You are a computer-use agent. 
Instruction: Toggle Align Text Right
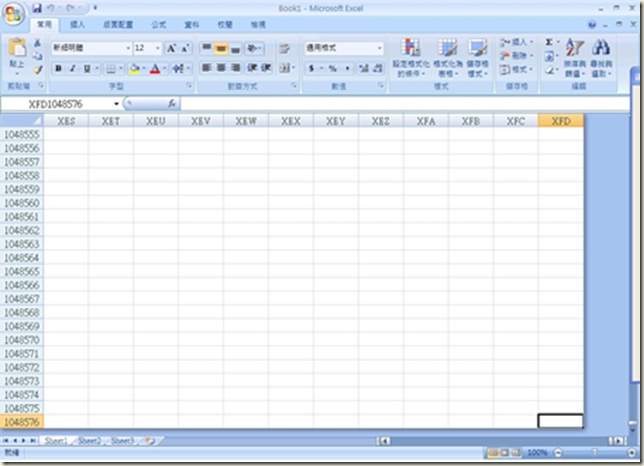235,68
